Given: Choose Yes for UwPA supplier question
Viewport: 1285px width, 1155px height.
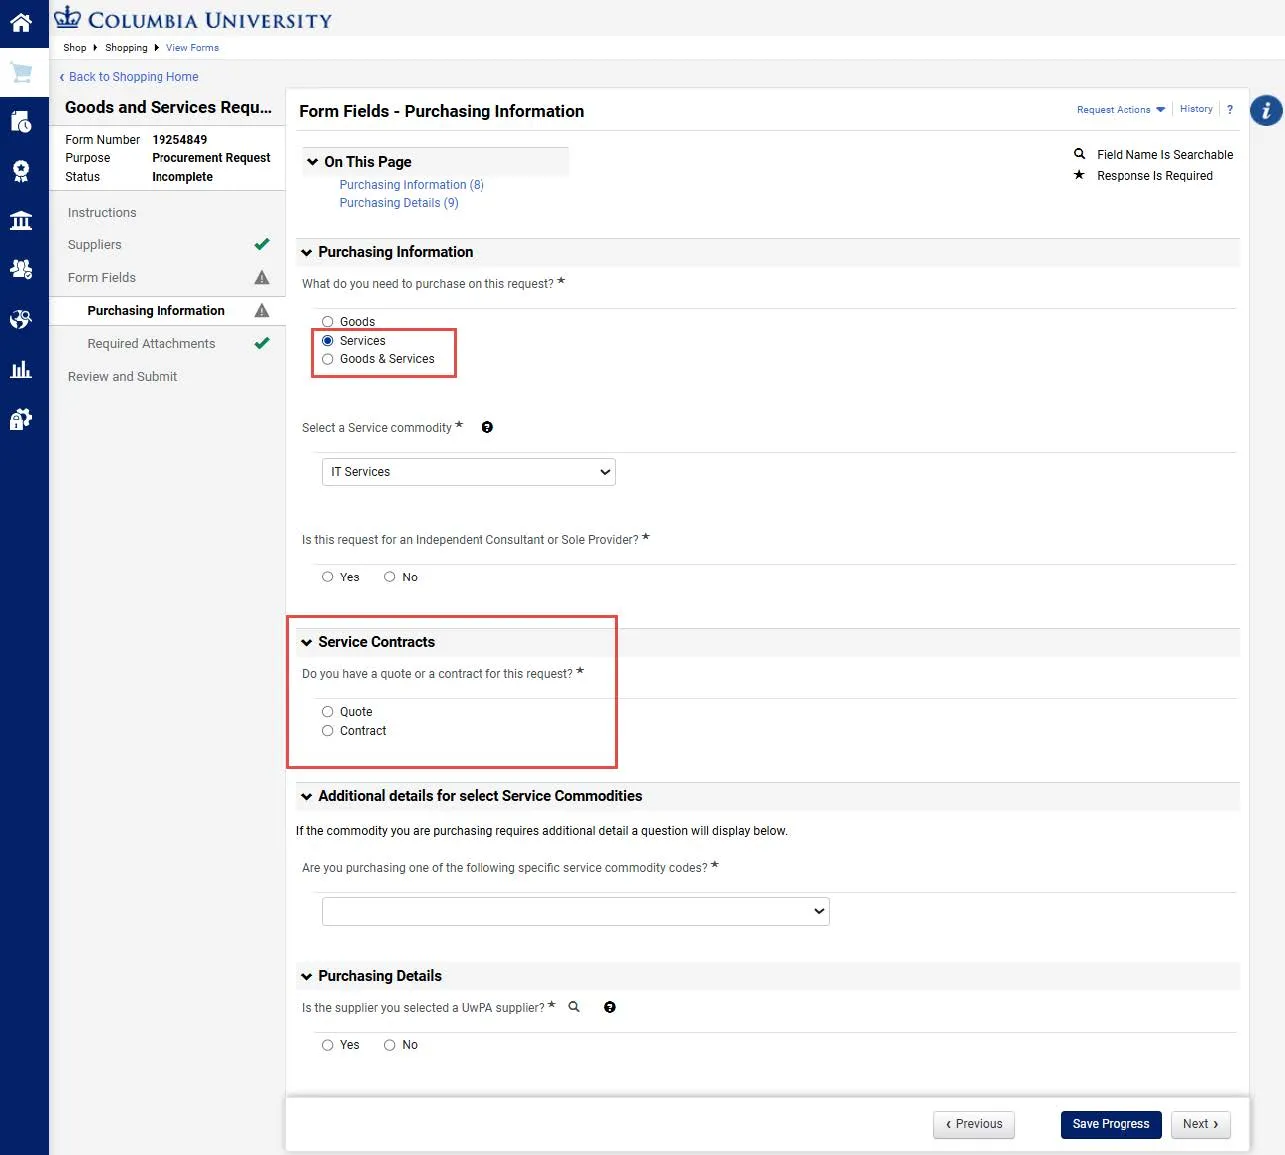Looking at the screenshot, I should click(327, 1045).
